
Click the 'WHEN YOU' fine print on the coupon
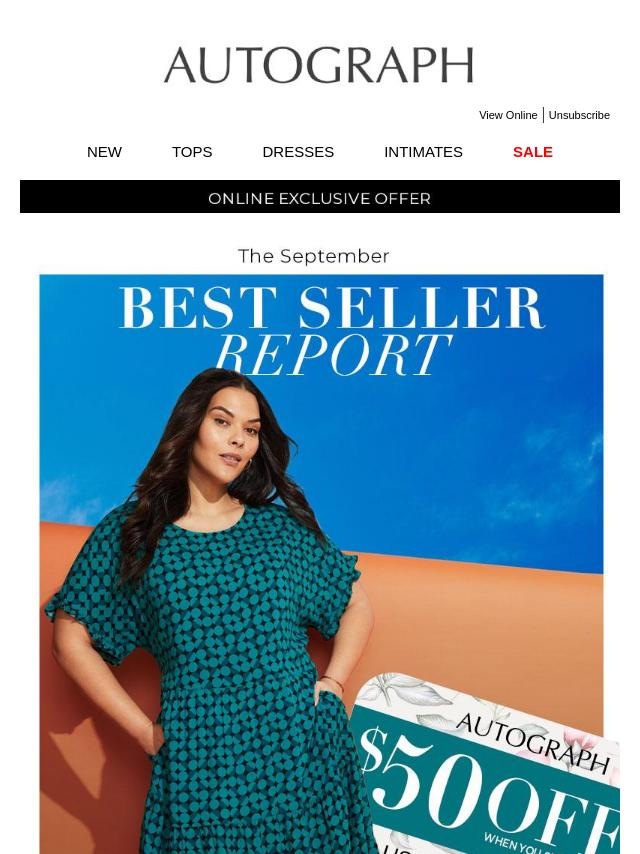tap(509, 843)
